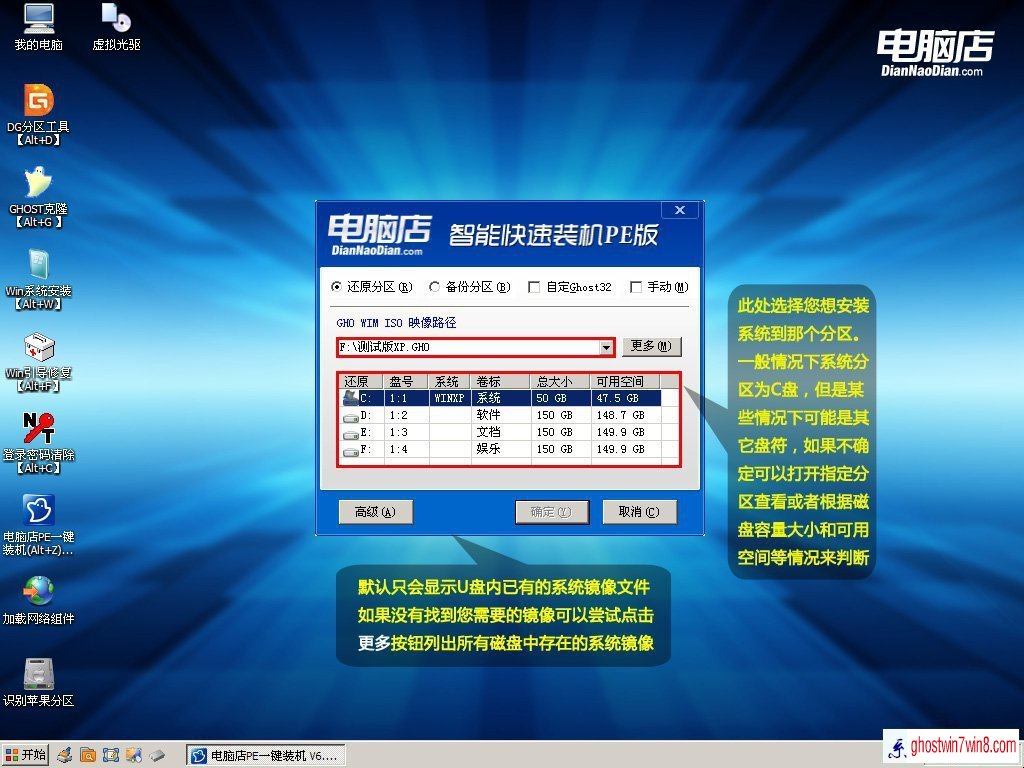Open Win系统安装 desktop shortcut

[x=38, y=265]
